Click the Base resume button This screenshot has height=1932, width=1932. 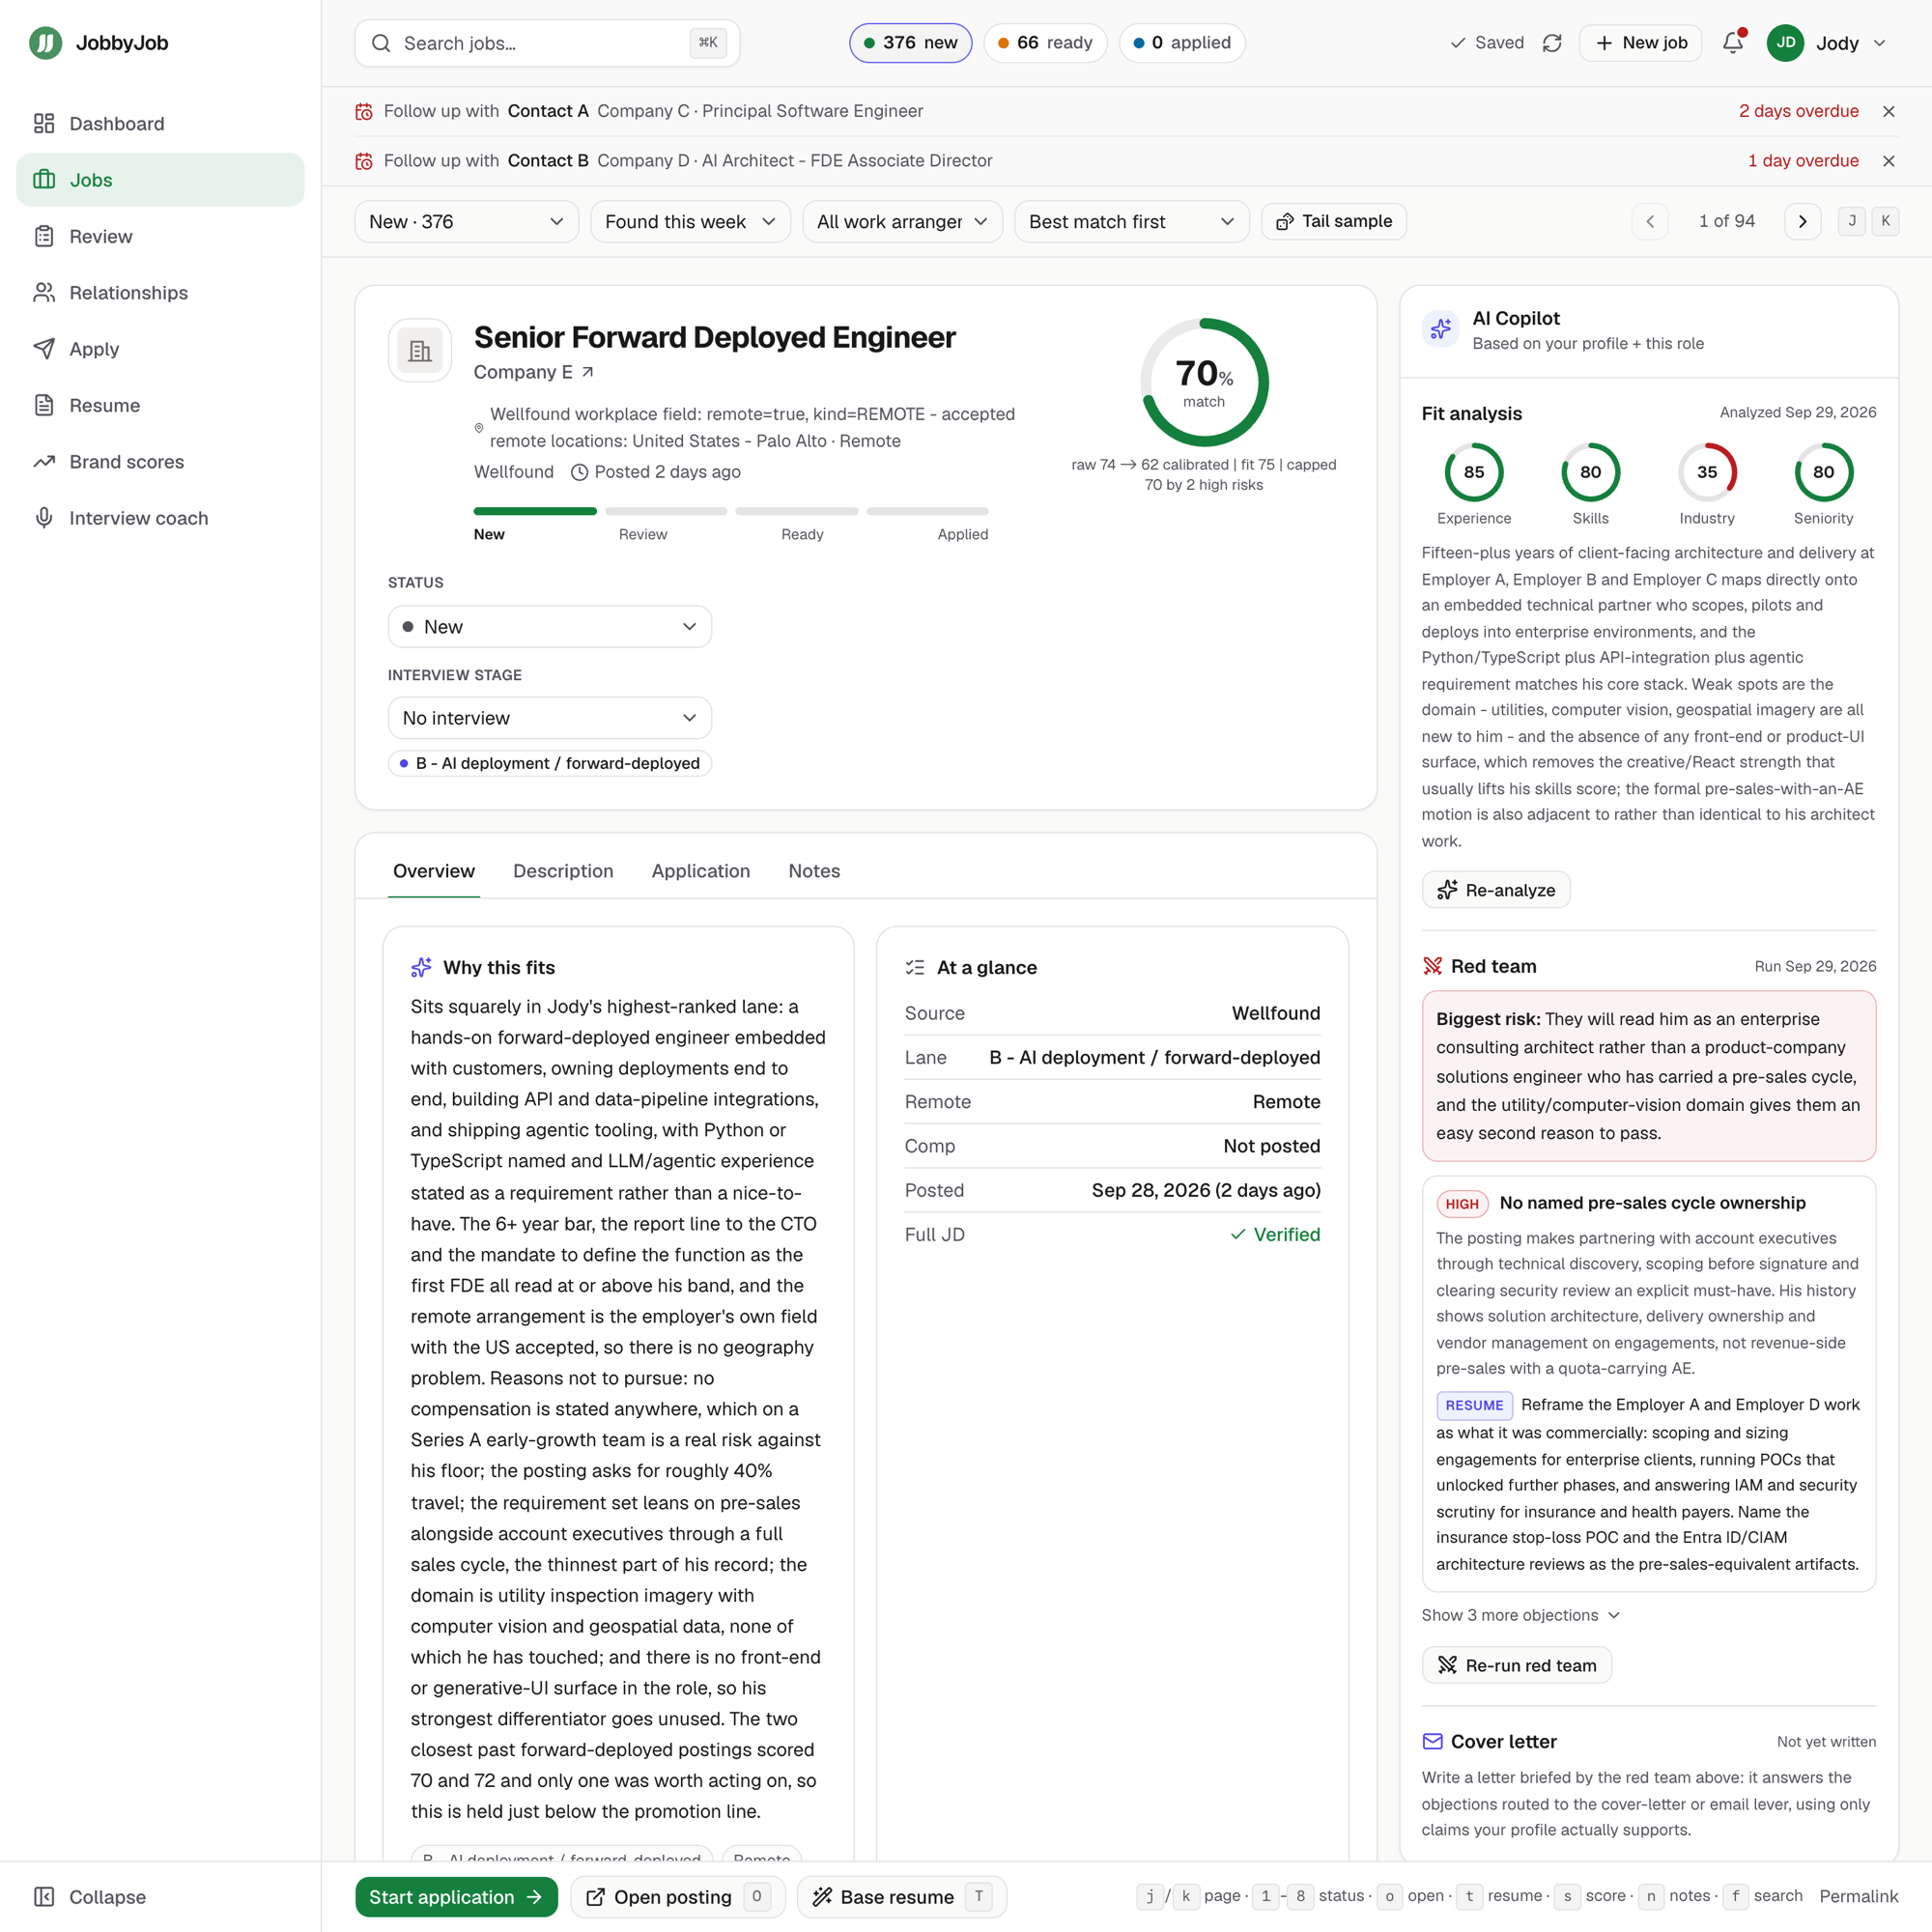(902, 1897)
